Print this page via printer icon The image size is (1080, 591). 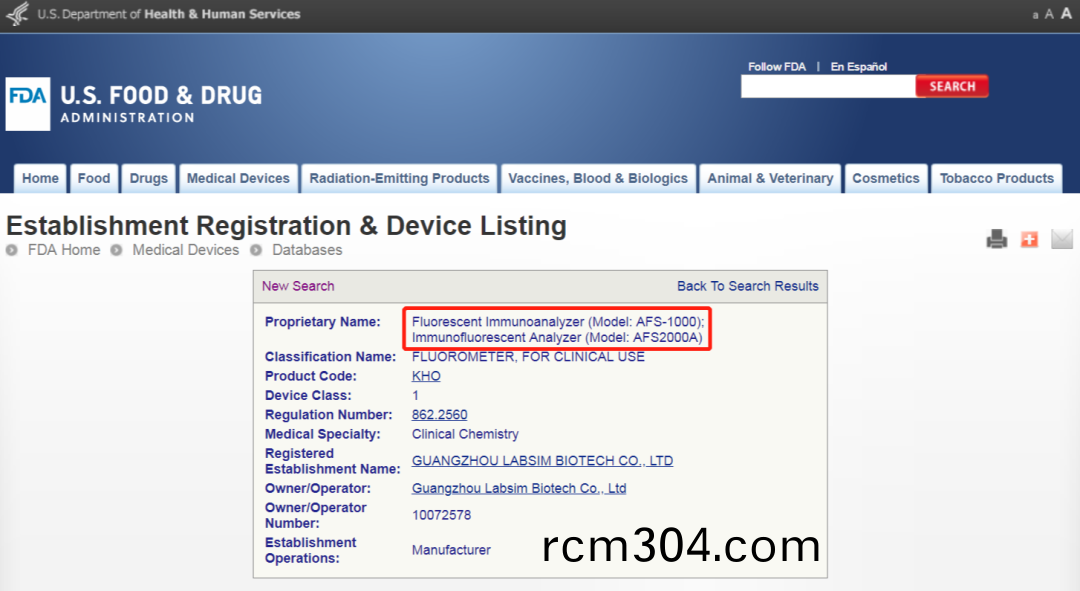coord(997,239)
